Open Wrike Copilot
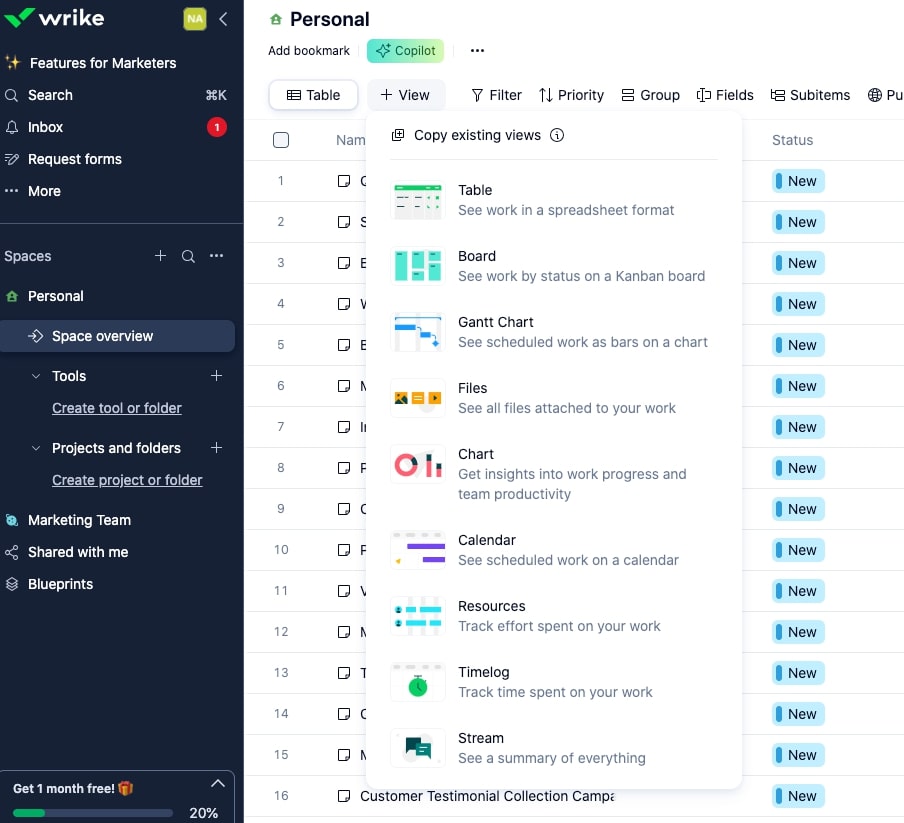This screenshot has height=823, width=904. [x=405, y=50]
